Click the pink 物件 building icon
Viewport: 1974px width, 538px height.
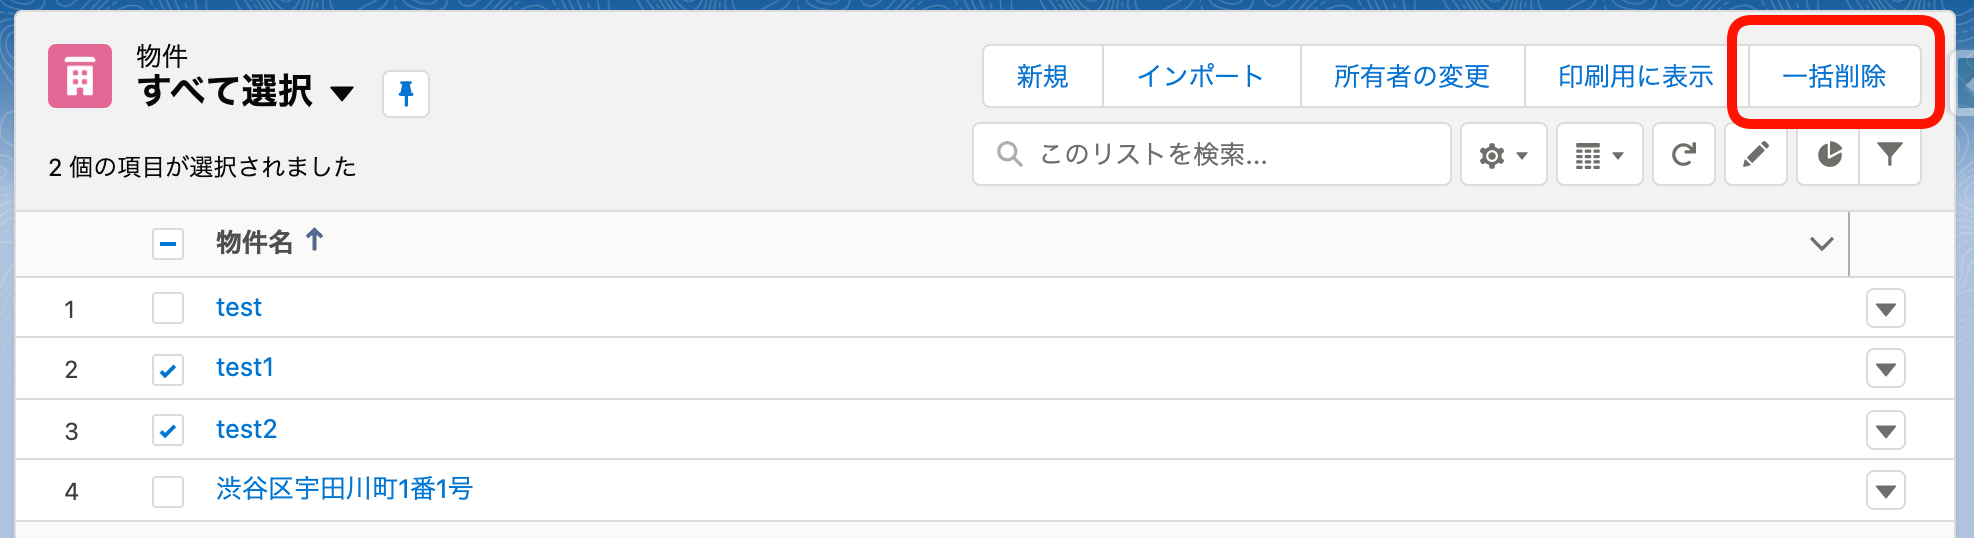[80, 76]
